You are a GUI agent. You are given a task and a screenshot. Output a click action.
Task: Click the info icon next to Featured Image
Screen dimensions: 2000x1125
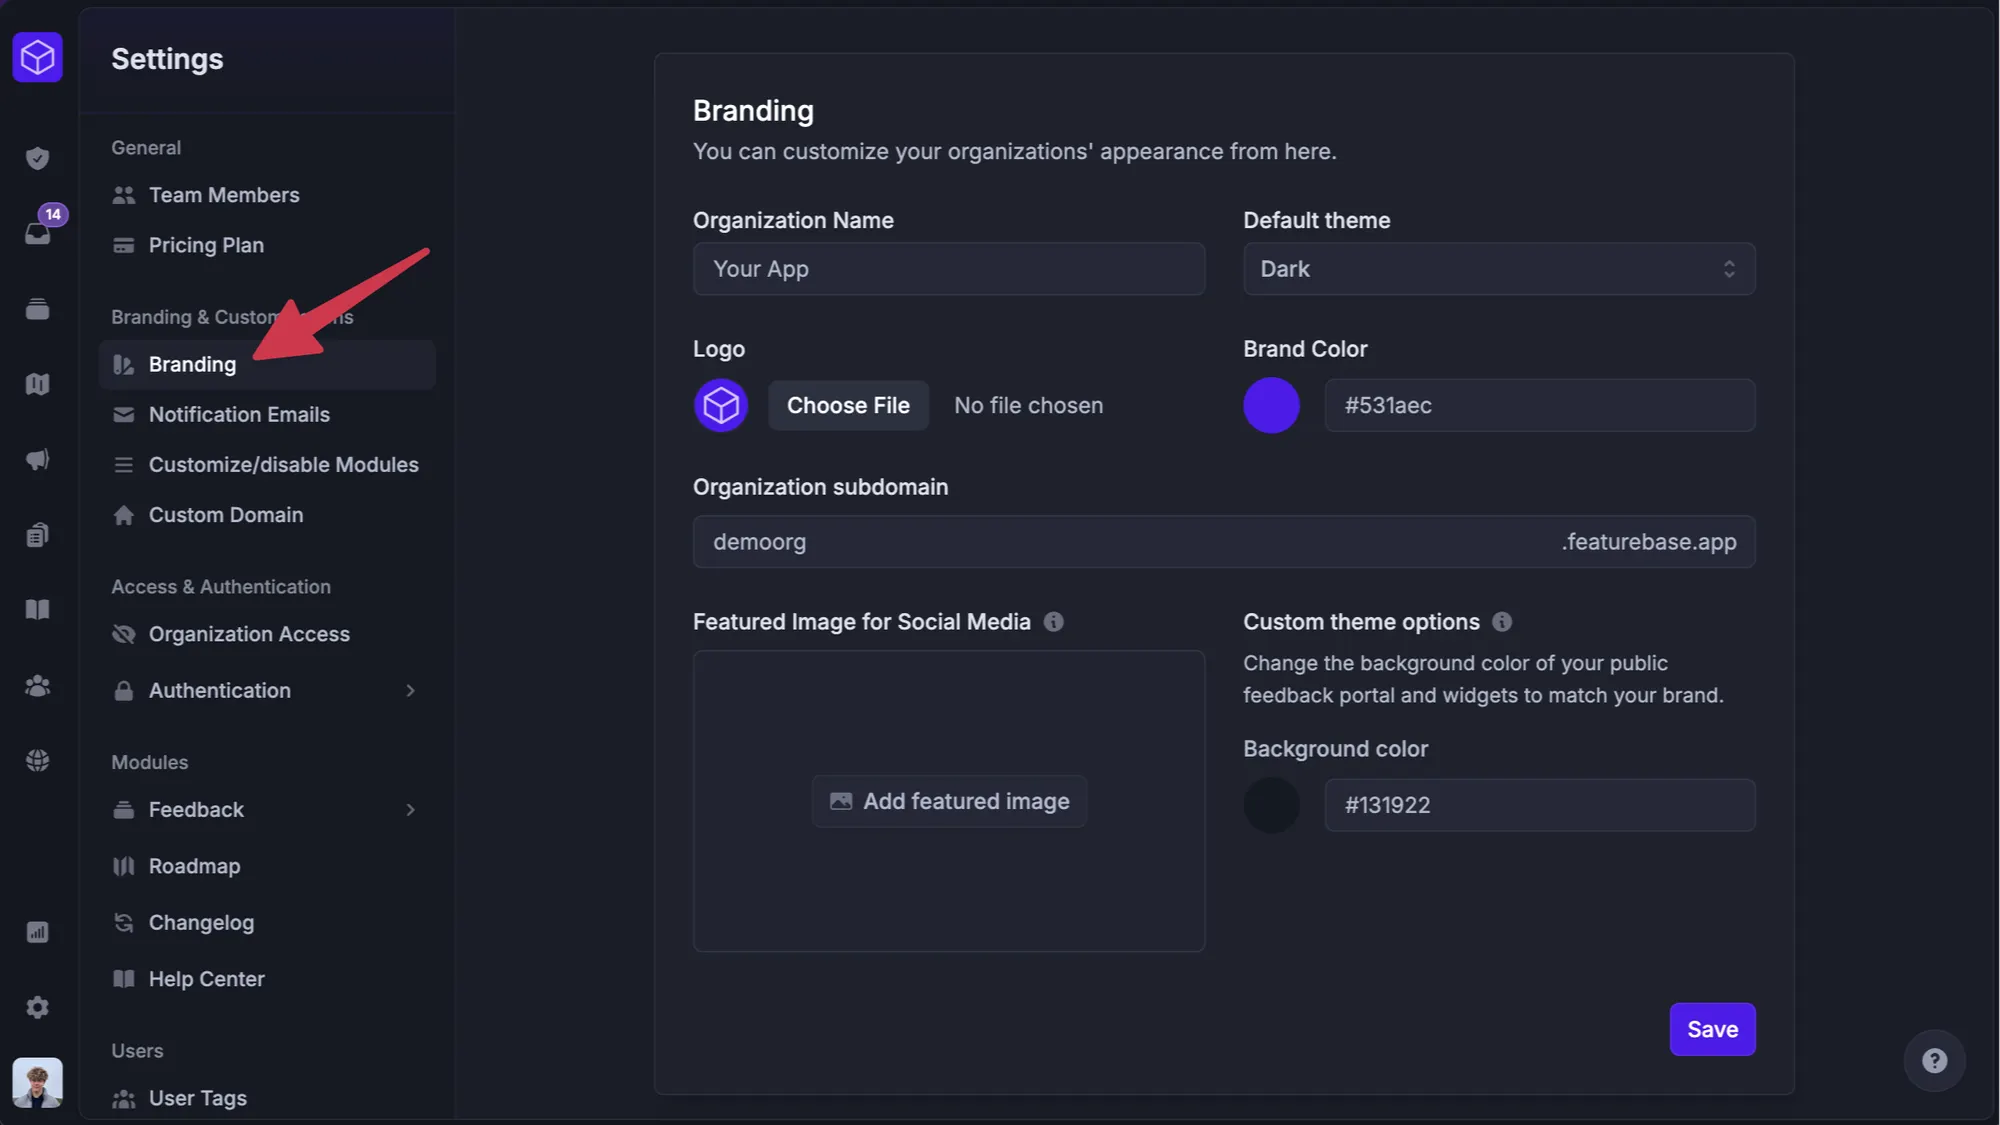tap(1053, 622)
